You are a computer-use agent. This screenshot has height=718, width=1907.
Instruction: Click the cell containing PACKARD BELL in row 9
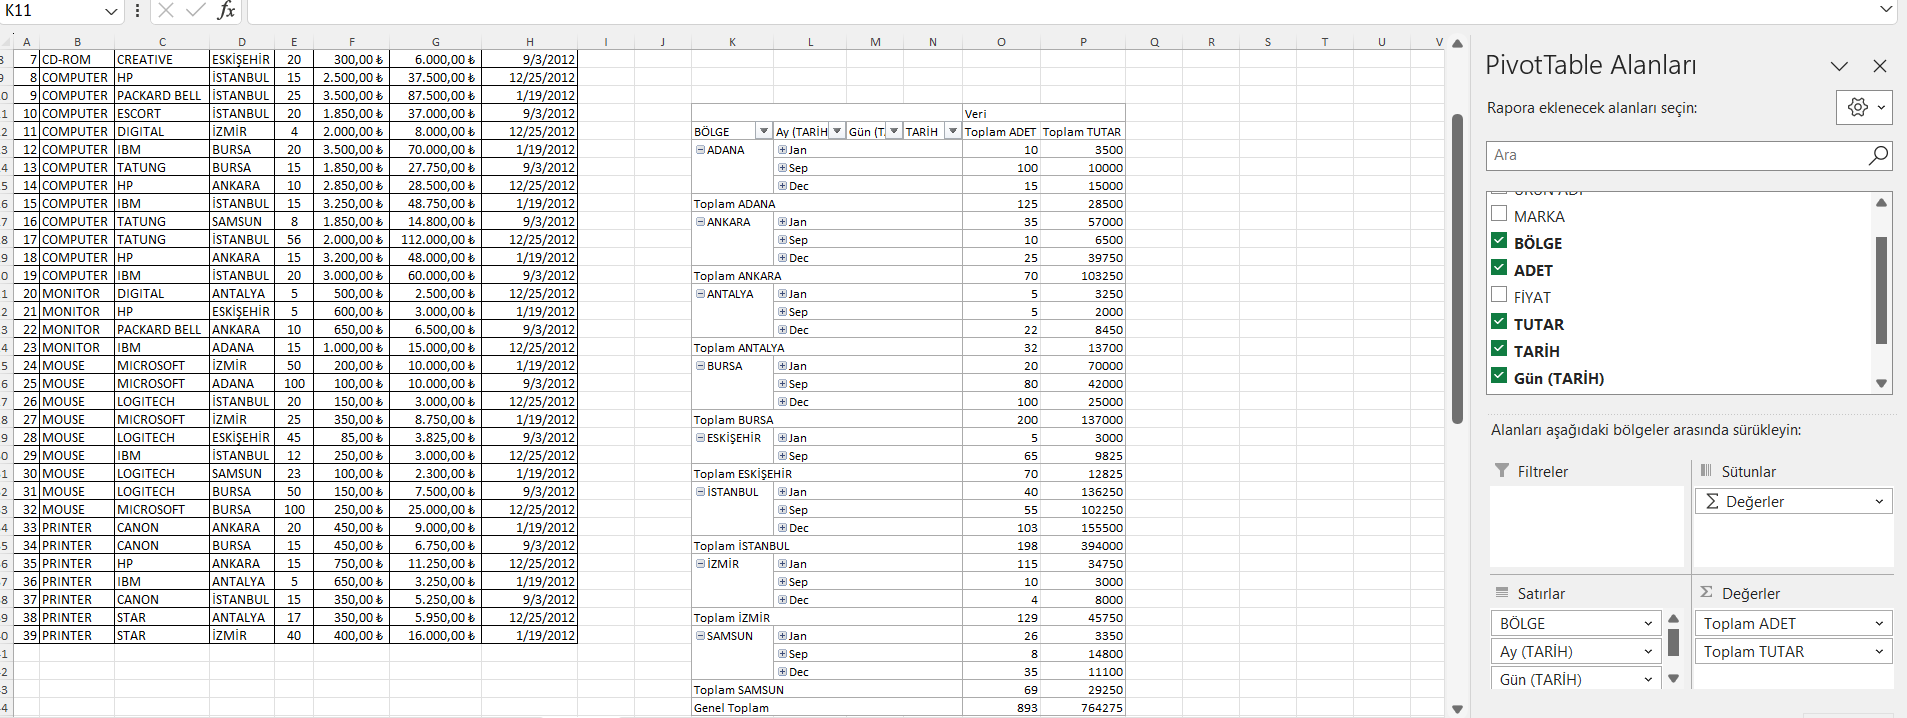[162, 96]
